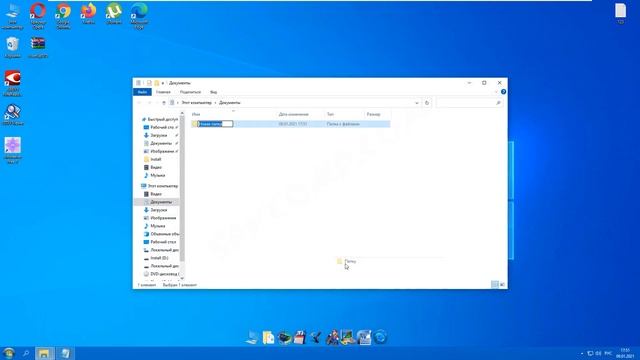Open the volume control in system tray
The image size is (640, 360).
598,353
